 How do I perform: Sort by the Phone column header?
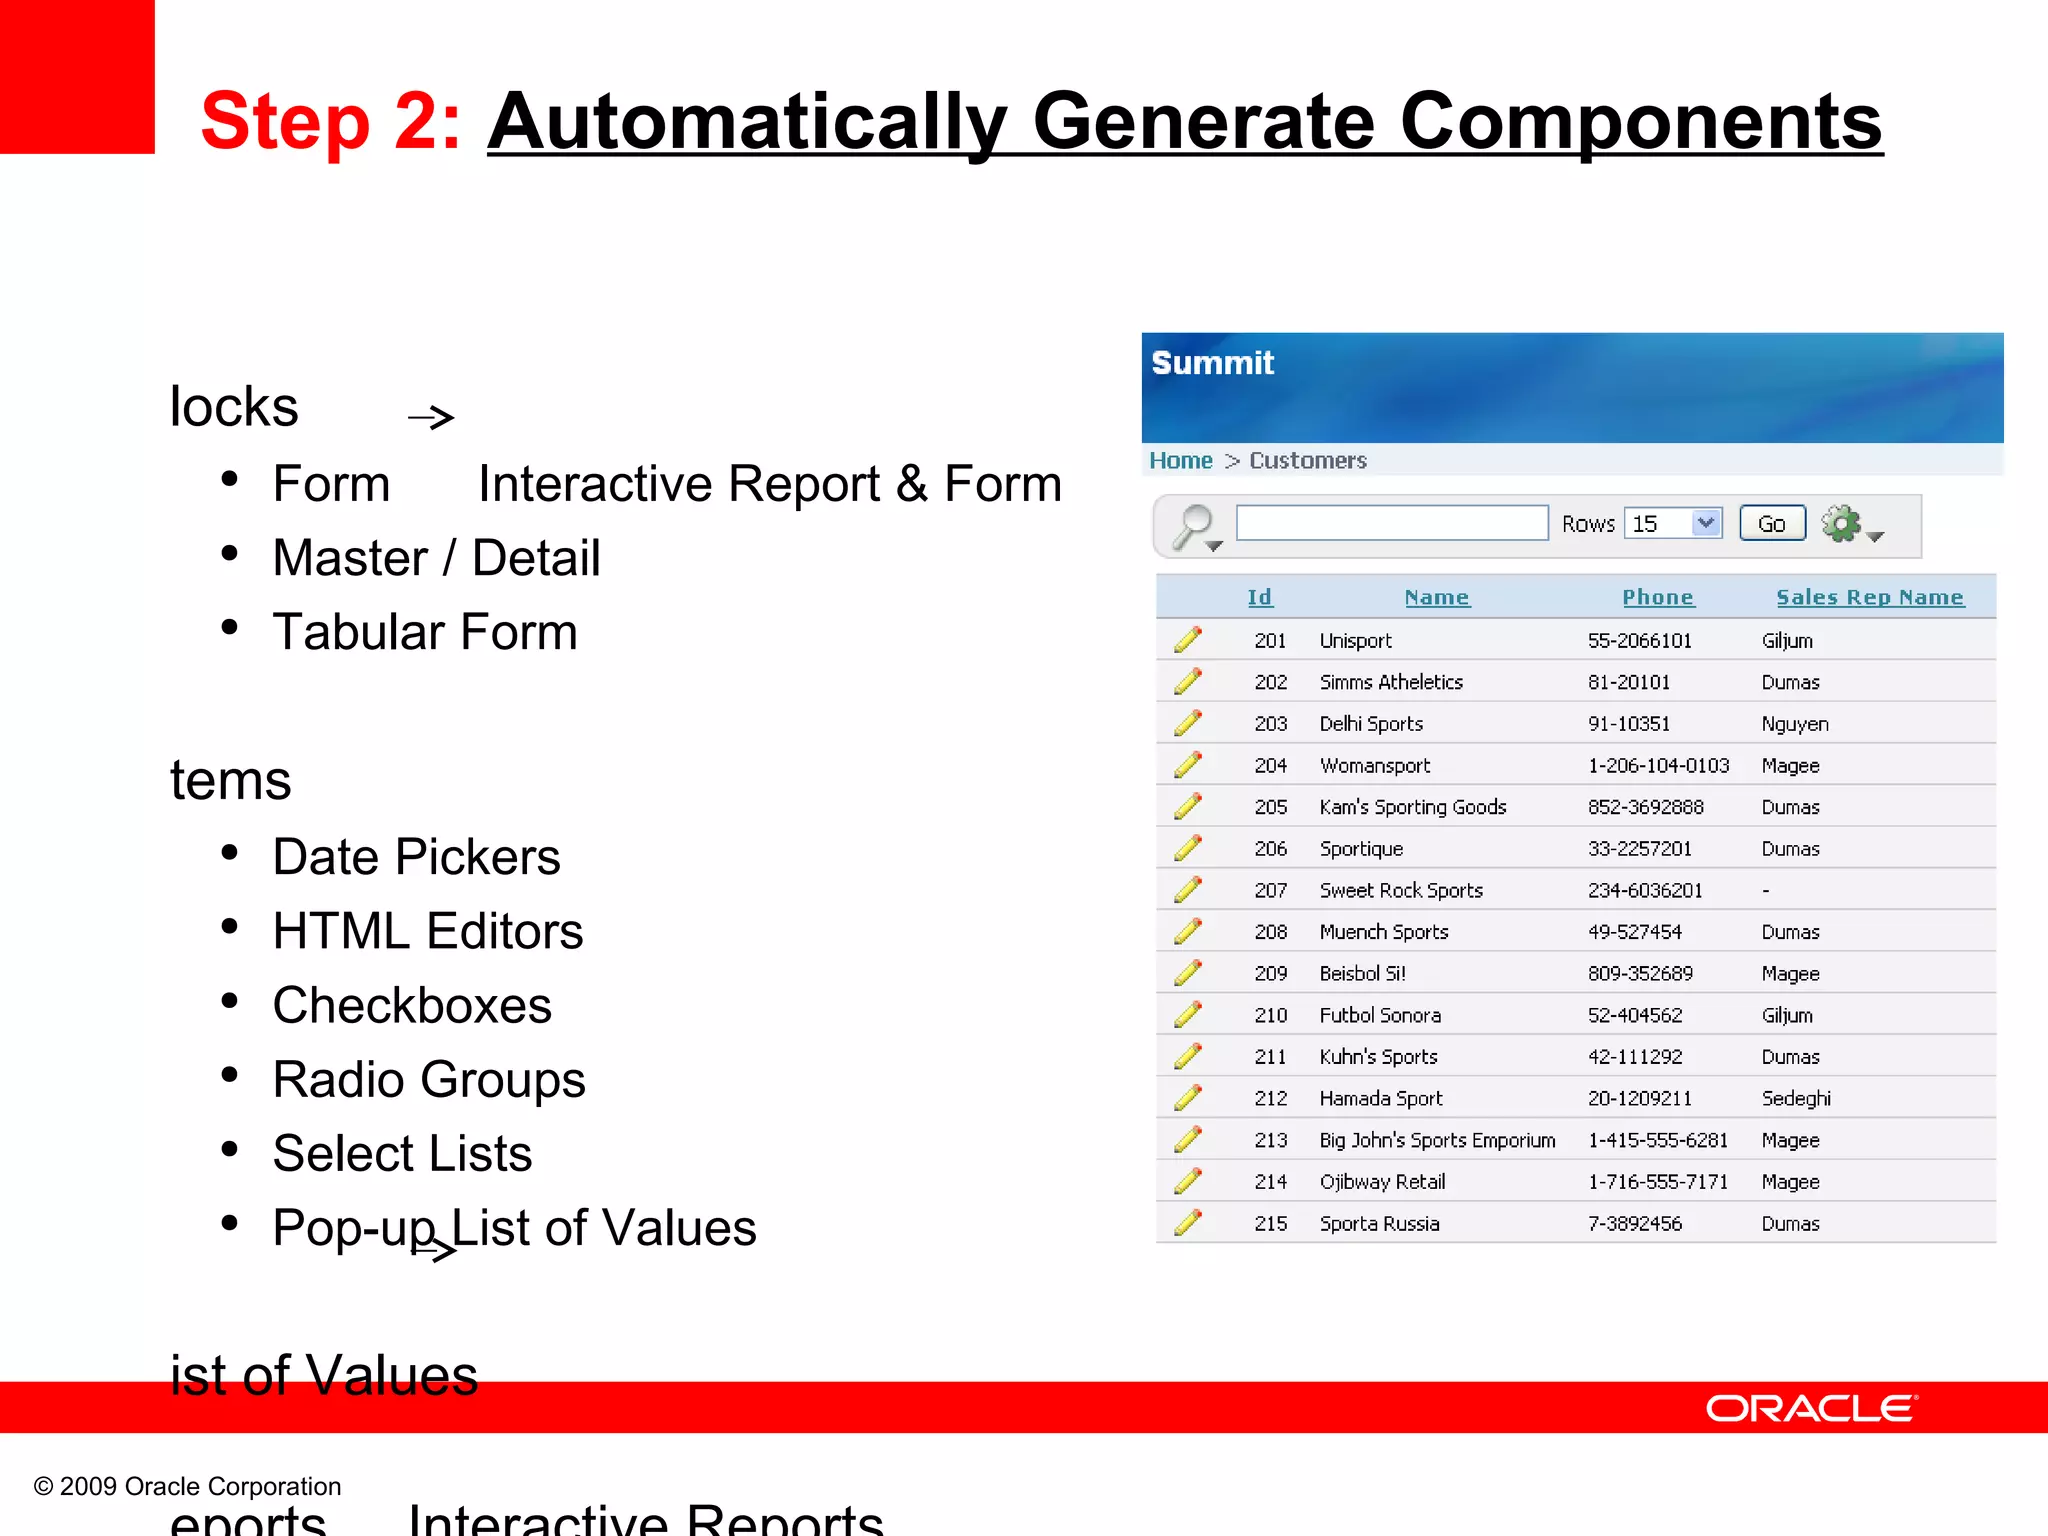tap(1658, 597)
